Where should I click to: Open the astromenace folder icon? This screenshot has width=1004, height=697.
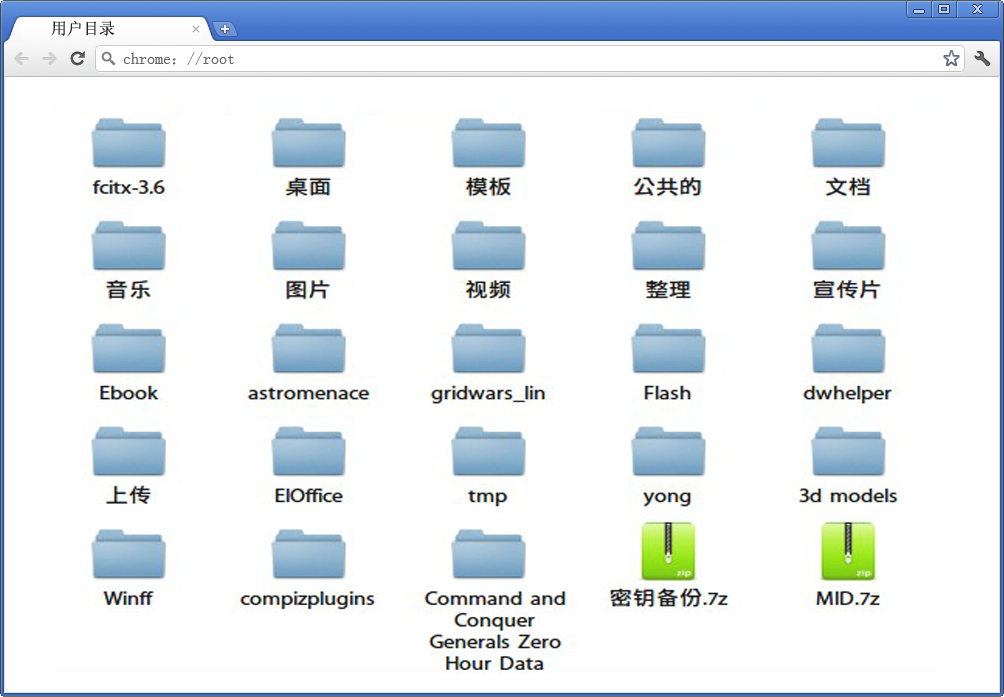(309, 349)
